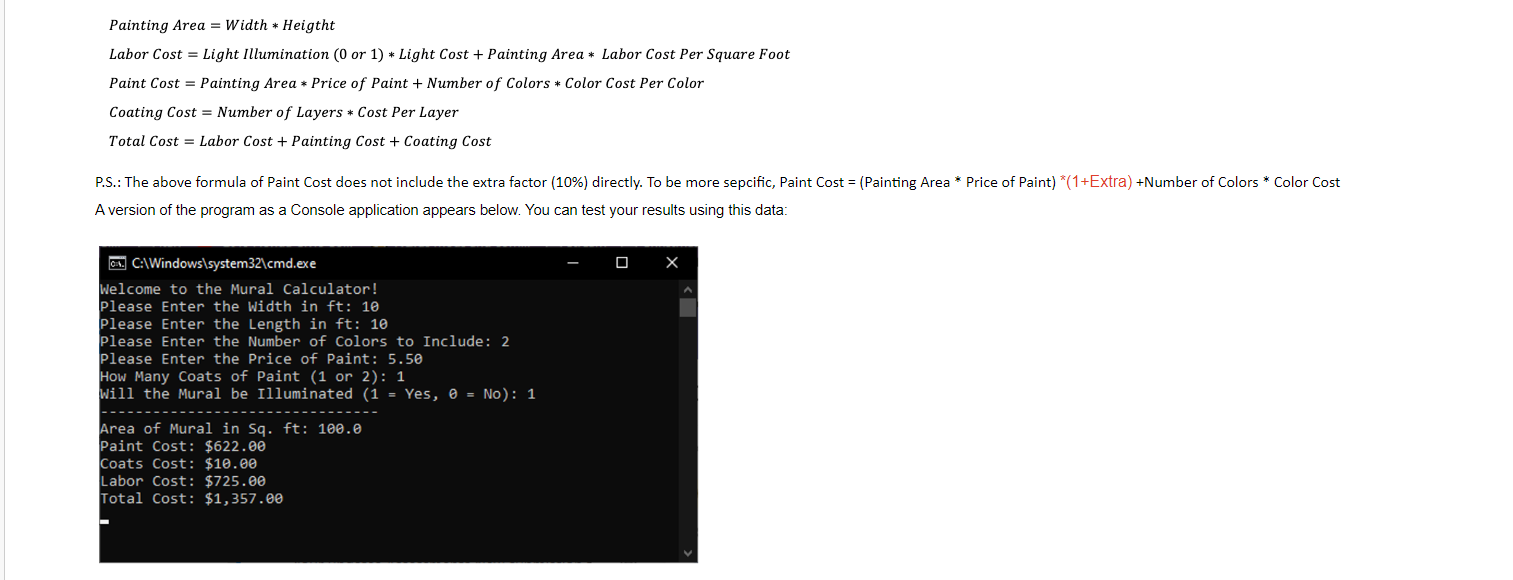The height and width of the screenshot is (580, 1513).
Task: Click the maximize button of console window
Action: pos(622,262)
